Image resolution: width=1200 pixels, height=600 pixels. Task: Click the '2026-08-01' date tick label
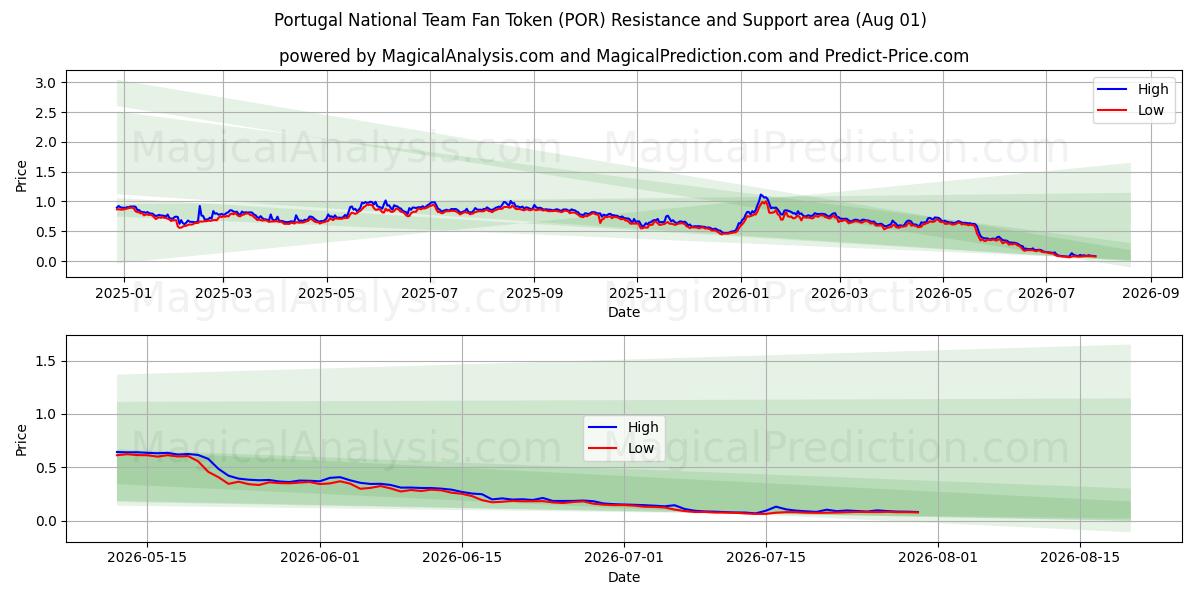939,559
